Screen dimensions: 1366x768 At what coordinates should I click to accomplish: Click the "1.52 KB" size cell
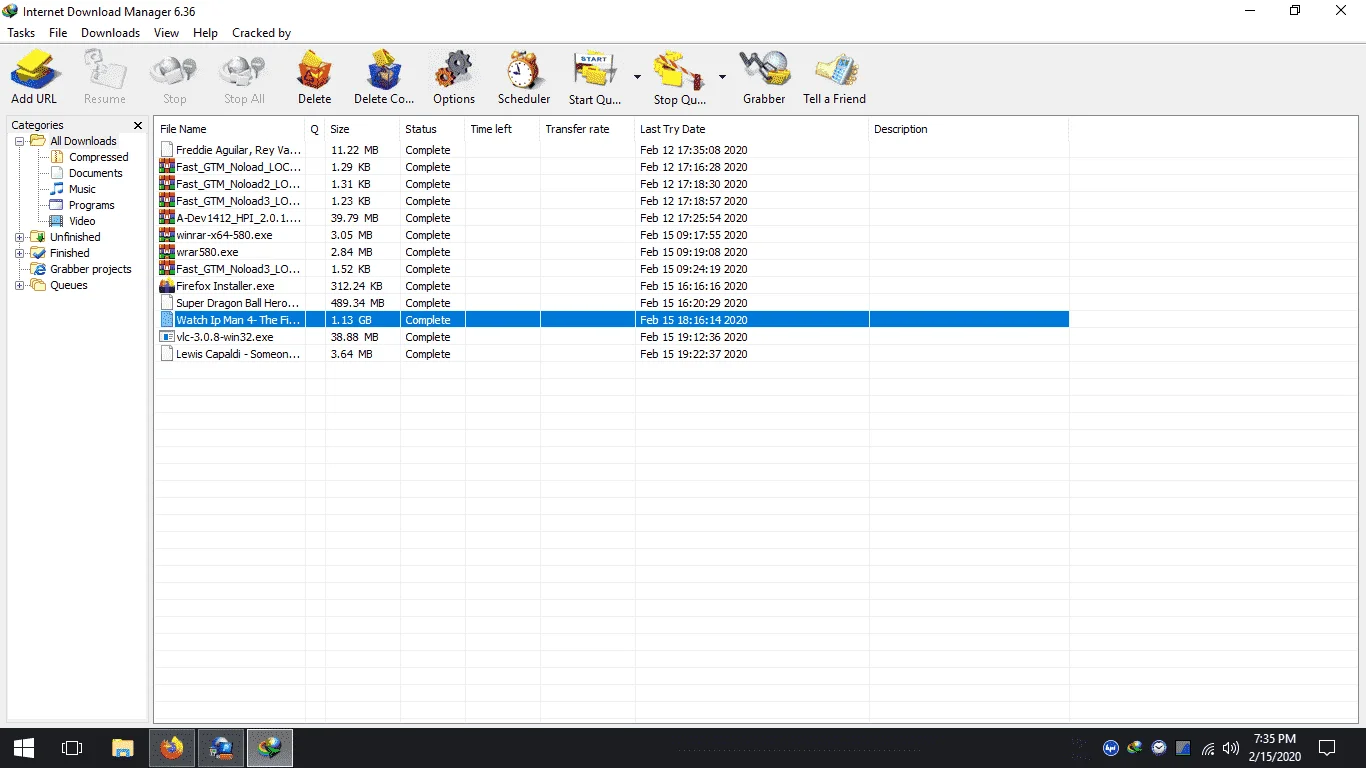click(351, 269)
